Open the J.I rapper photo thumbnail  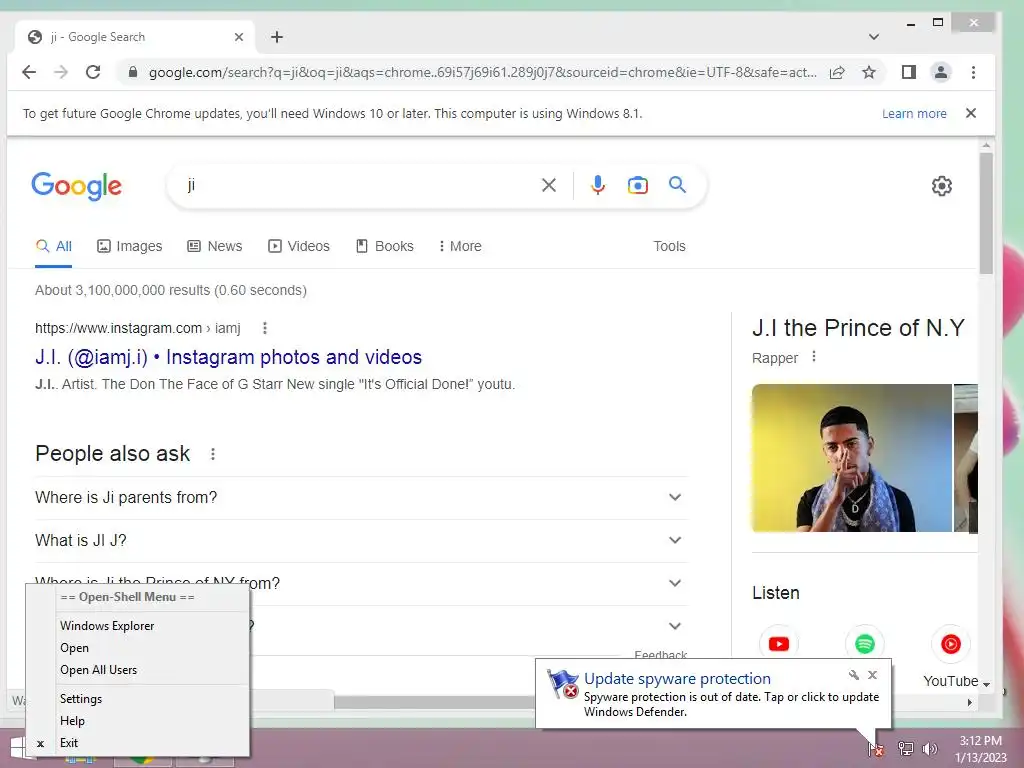(852, 458)
